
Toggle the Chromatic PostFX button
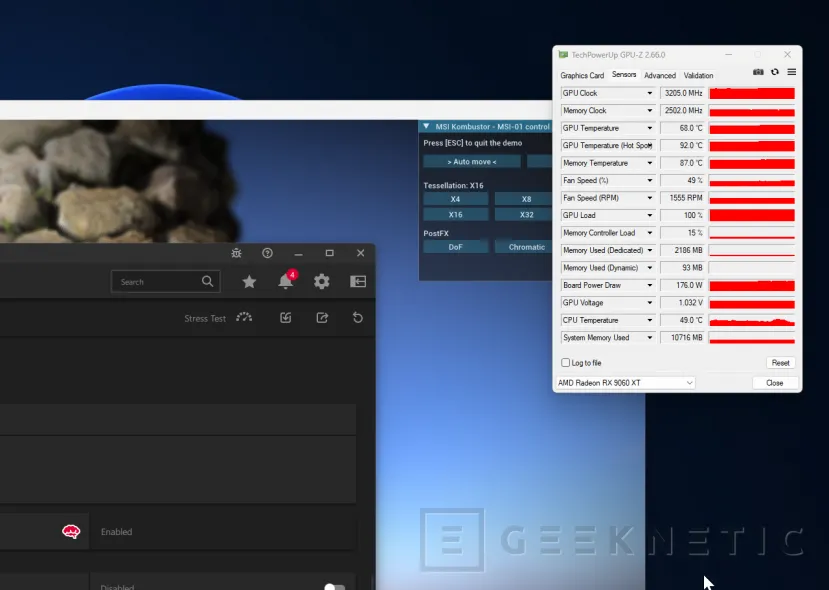pos(523,247)
